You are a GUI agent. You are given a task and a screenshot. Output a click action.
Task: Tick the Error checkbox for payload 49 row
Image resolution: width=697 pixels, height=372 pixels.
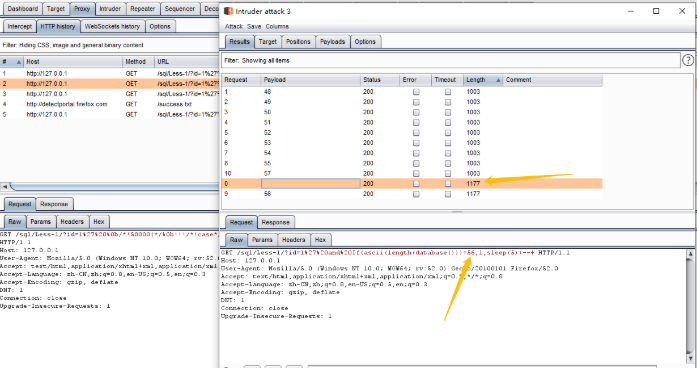(x=416, y=102)
